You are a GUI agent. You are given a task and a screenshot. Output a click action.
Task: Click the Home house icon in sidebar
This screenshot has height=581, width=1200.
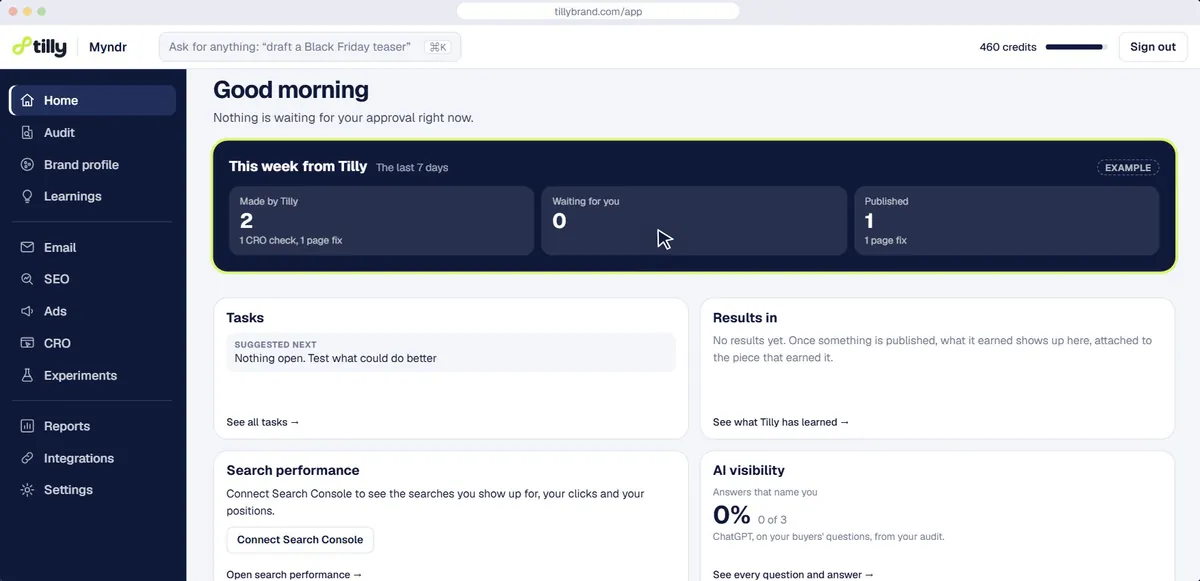click(27, 100)
